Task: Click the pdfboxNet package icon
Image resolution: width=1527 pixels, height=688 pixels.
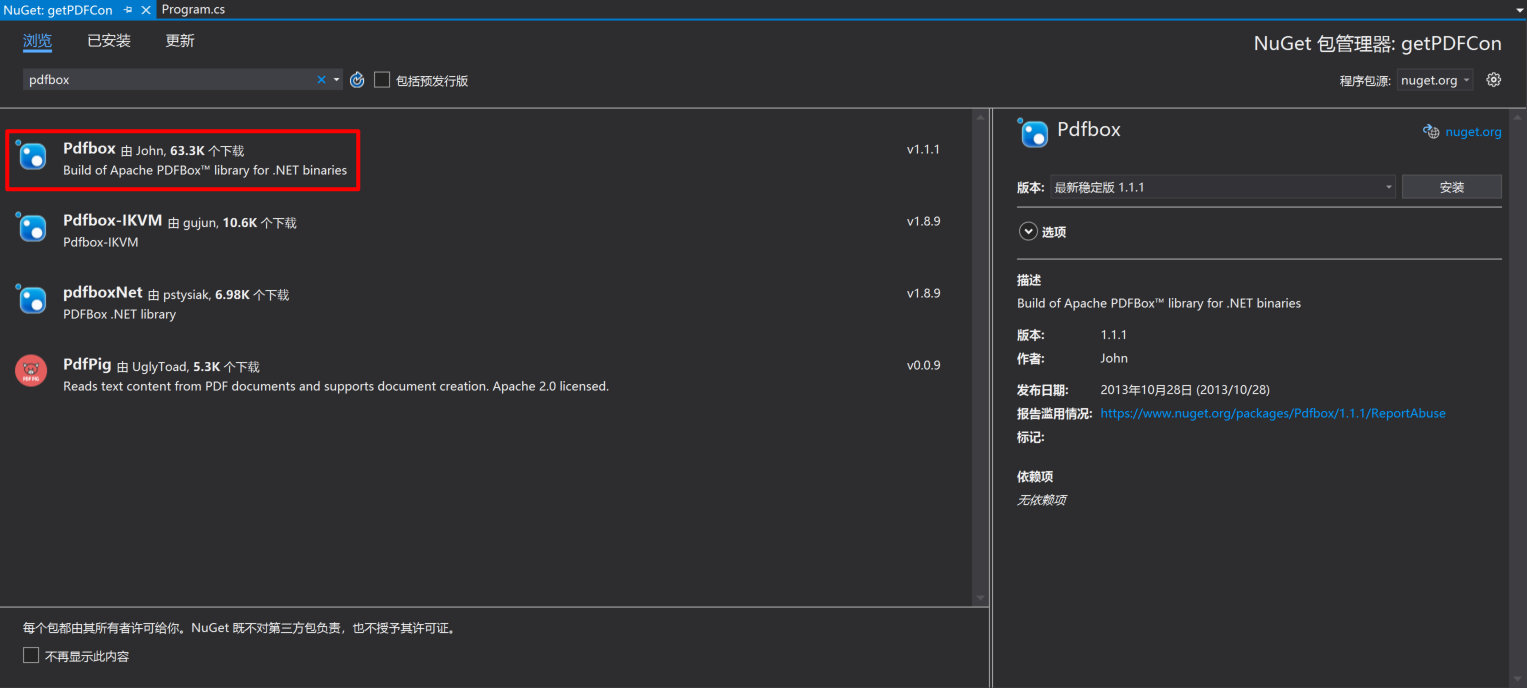Action: pyautogui.click(x=32, y=299)
